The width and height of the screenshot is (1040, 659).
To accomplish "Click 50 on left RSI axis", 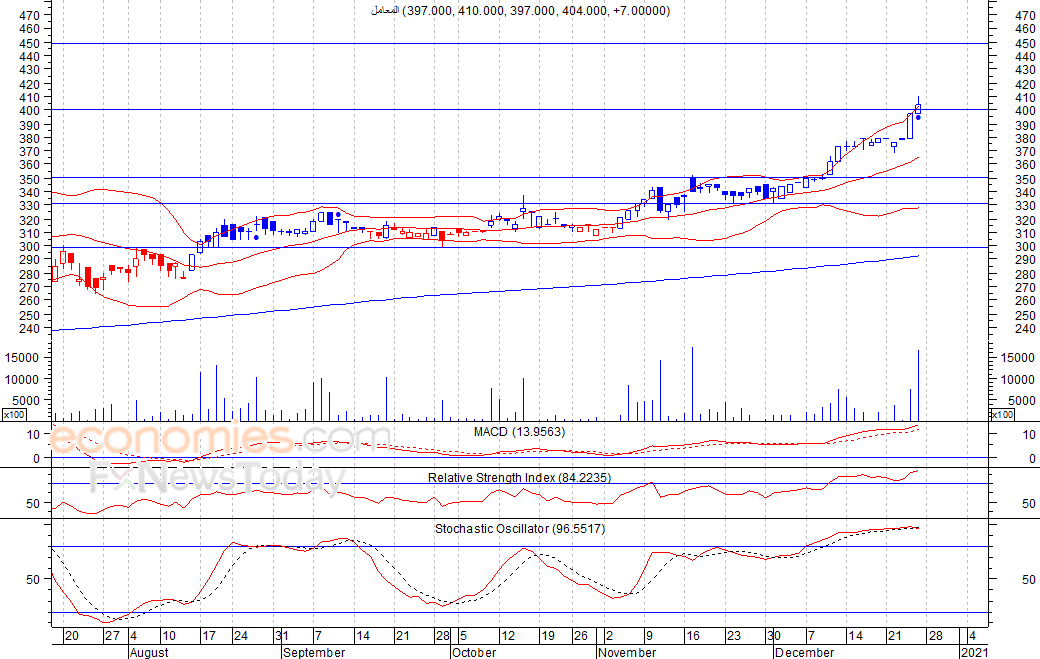I will [x=33, y=503].
